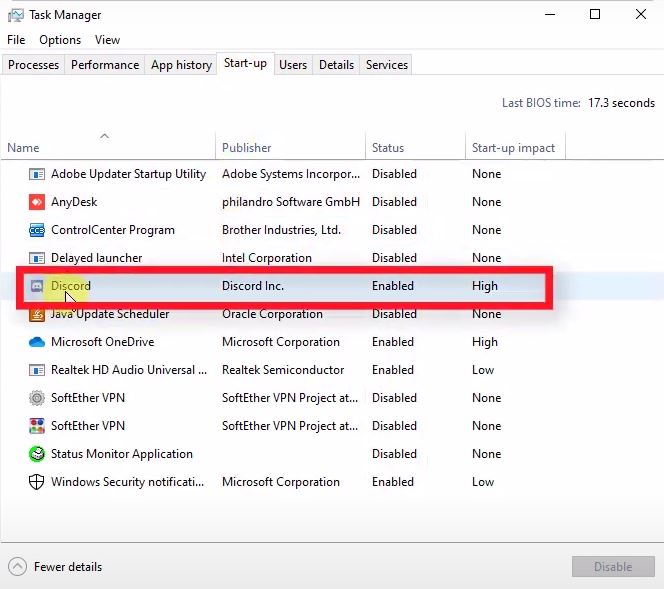
Task: Select the Adobe Updater Startup Utility name
Action: [x=128, y=174]
